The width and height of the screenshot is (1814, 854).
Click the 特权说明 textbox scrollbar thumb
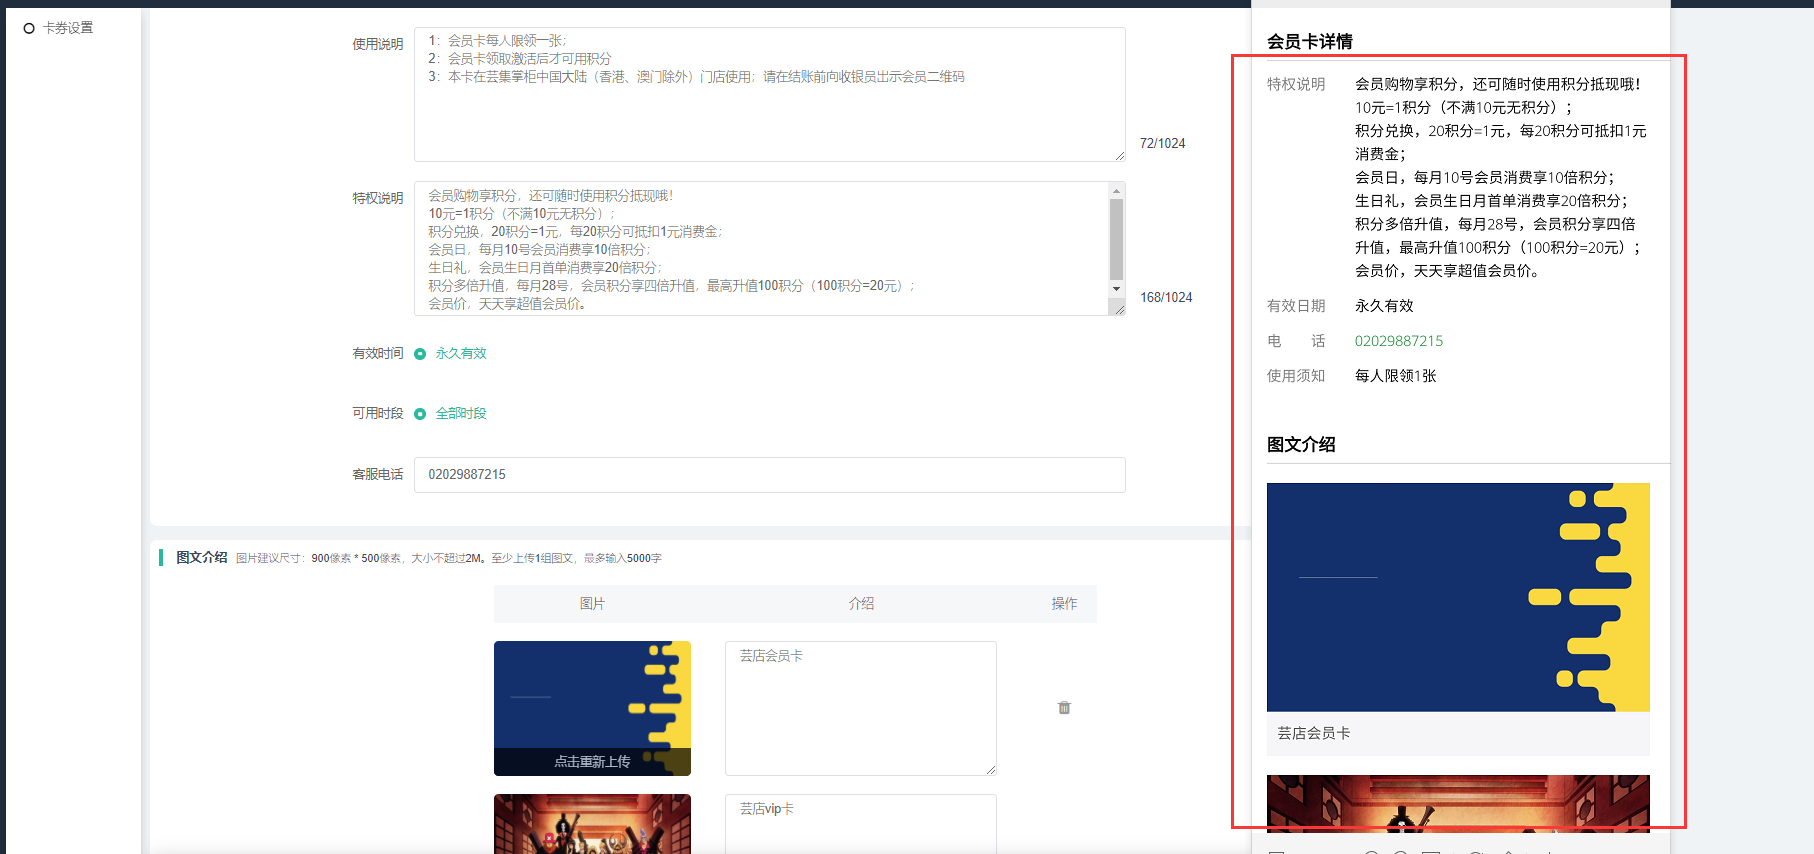click(1116, 238)
